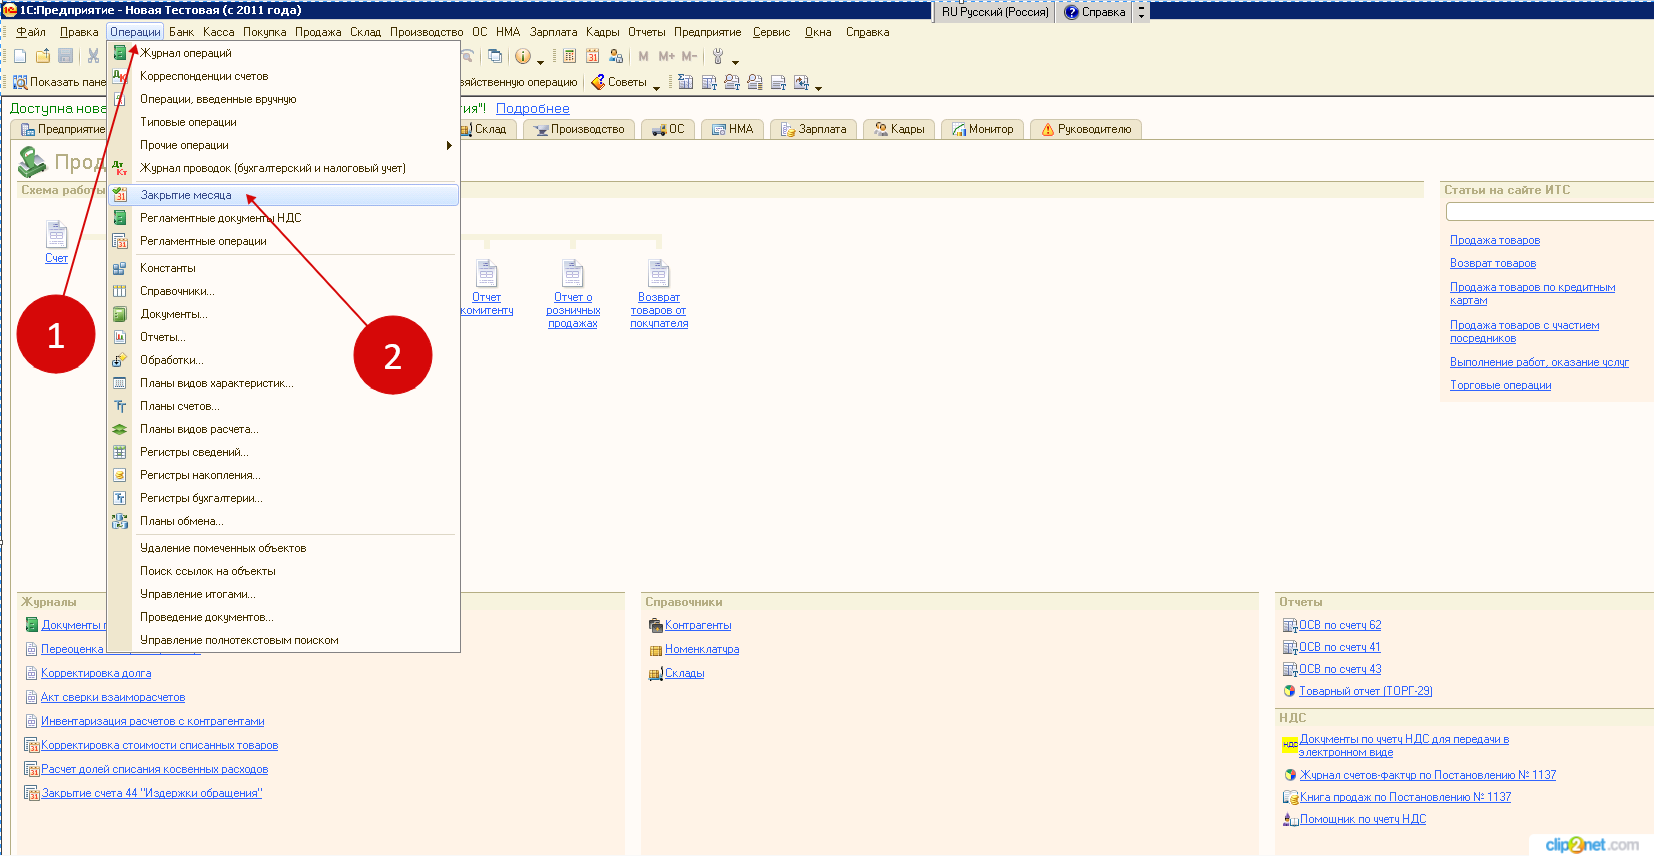Image resolution: width=1654 pixels, height=856 pixels.
Task: Open Товарный отчет (ТОРГ-29) link
Action: tap(1366, 691)
